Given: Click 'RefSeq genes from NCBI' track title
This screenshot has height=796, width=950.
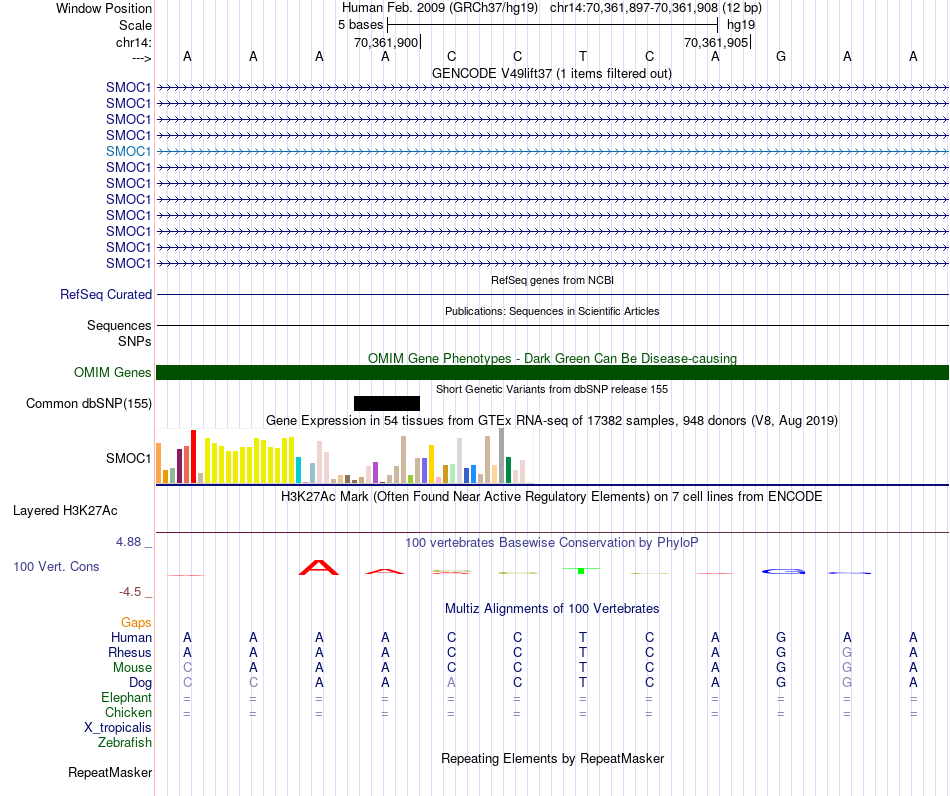Looking at the screenshot, I should pyautogui.click(x=553, y=280).
